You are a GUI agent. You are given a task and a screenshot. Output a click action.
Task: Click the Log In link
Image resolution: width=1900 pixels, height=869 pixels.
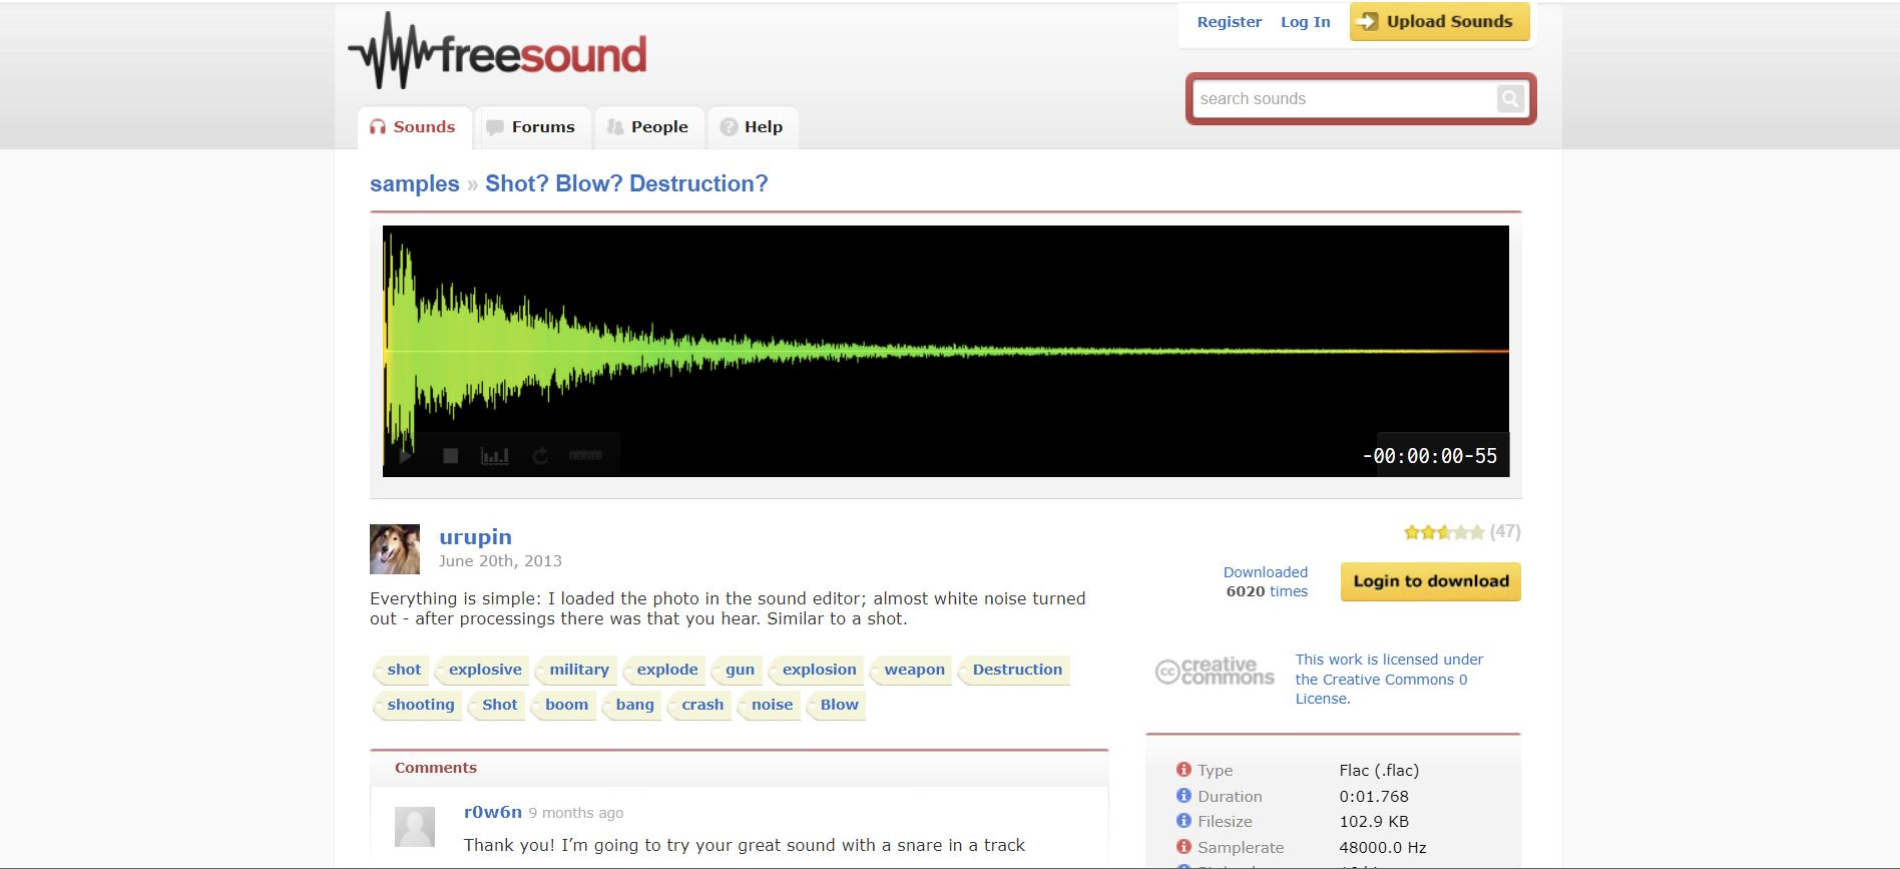click(1305, 22)
